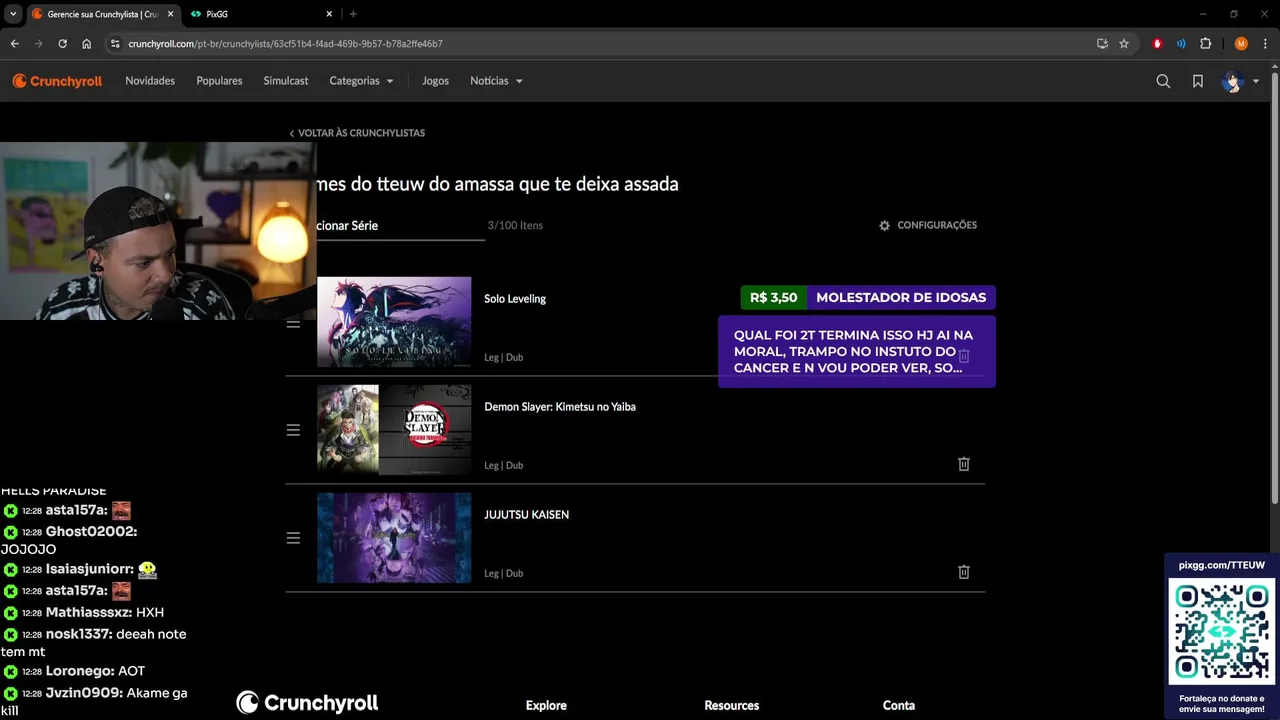Click the blue sound extension icon
The height and width of the screenshot is (720, 1280).
[x=1181, y=44]
